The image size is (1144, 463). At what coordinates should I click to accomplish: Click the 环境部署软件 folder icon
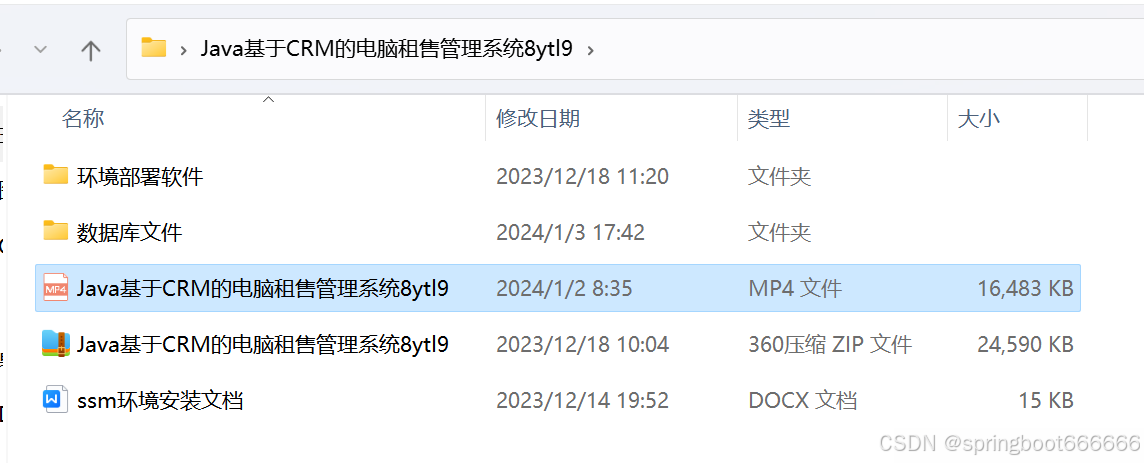pyautogui.click(x=55, y=176)
